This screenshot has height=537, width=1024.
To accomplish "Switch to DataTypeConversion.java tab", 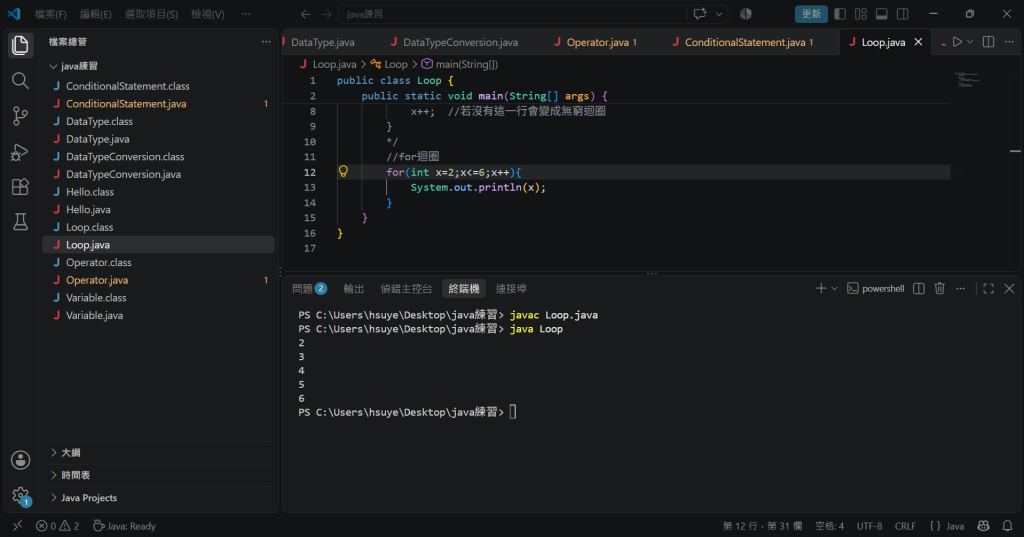I will (460, 42).
